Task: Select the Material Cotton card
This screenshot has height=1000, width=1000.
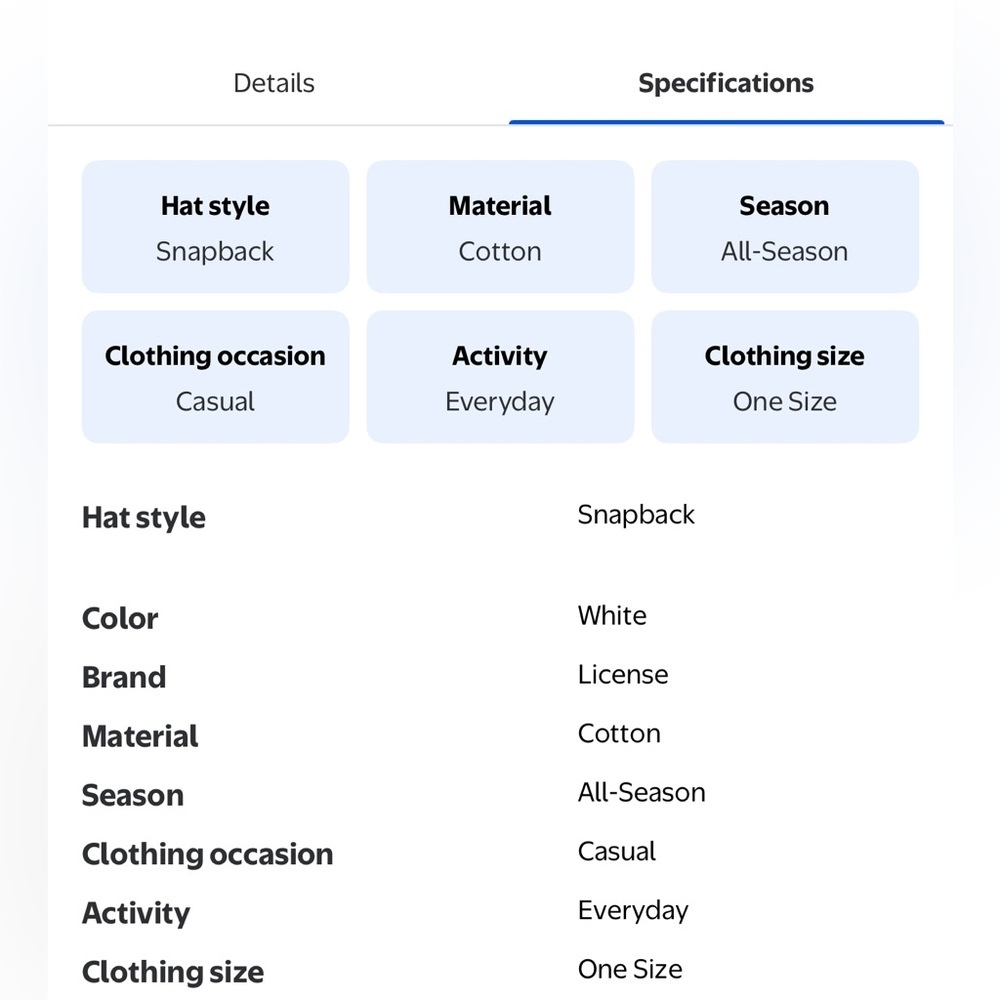Action: pos(500,227)
